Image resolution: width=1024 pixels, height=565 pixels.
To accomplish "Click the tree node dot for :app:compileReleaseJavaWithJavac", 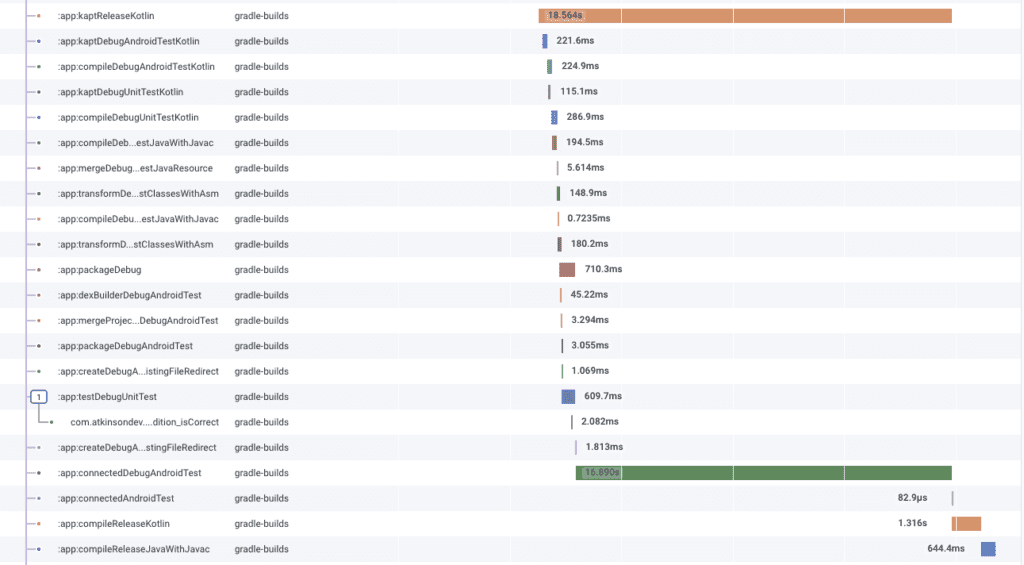I will 38,549.
